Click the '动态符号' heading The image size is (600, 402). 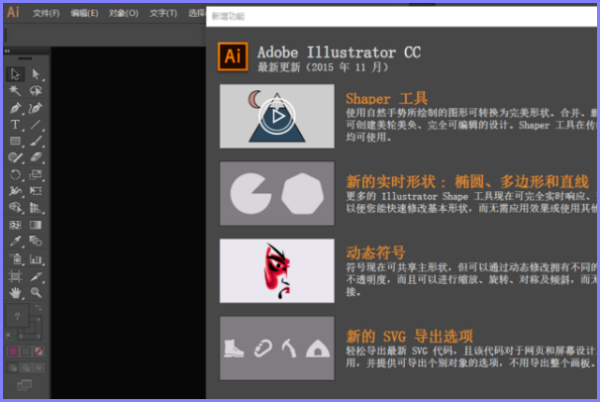pos(375,253)
